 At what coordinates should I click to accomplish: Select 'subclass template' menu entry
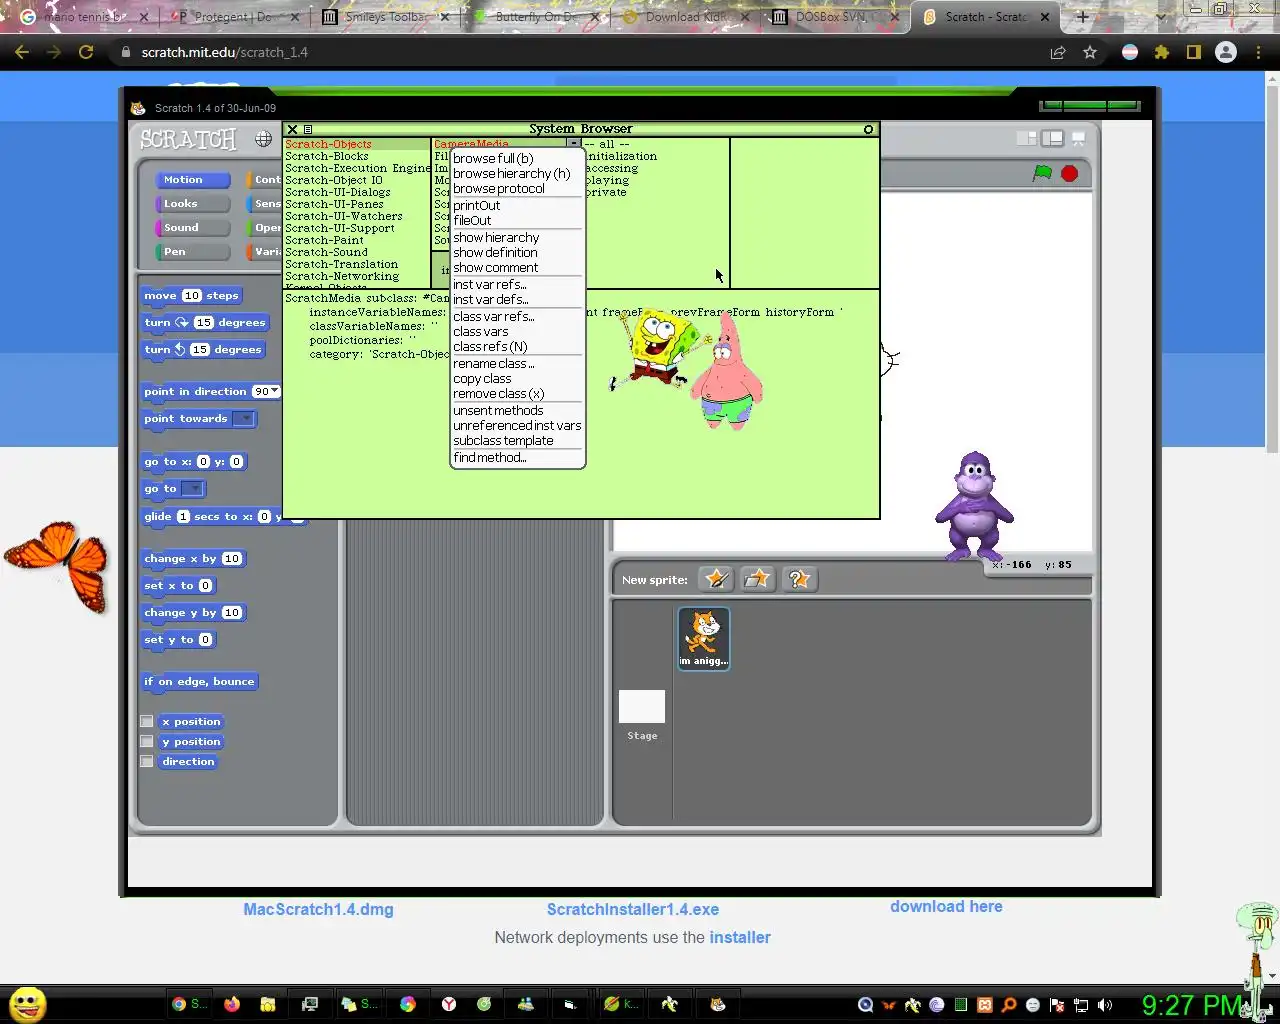pyautogui.click(x=503, y=440)
